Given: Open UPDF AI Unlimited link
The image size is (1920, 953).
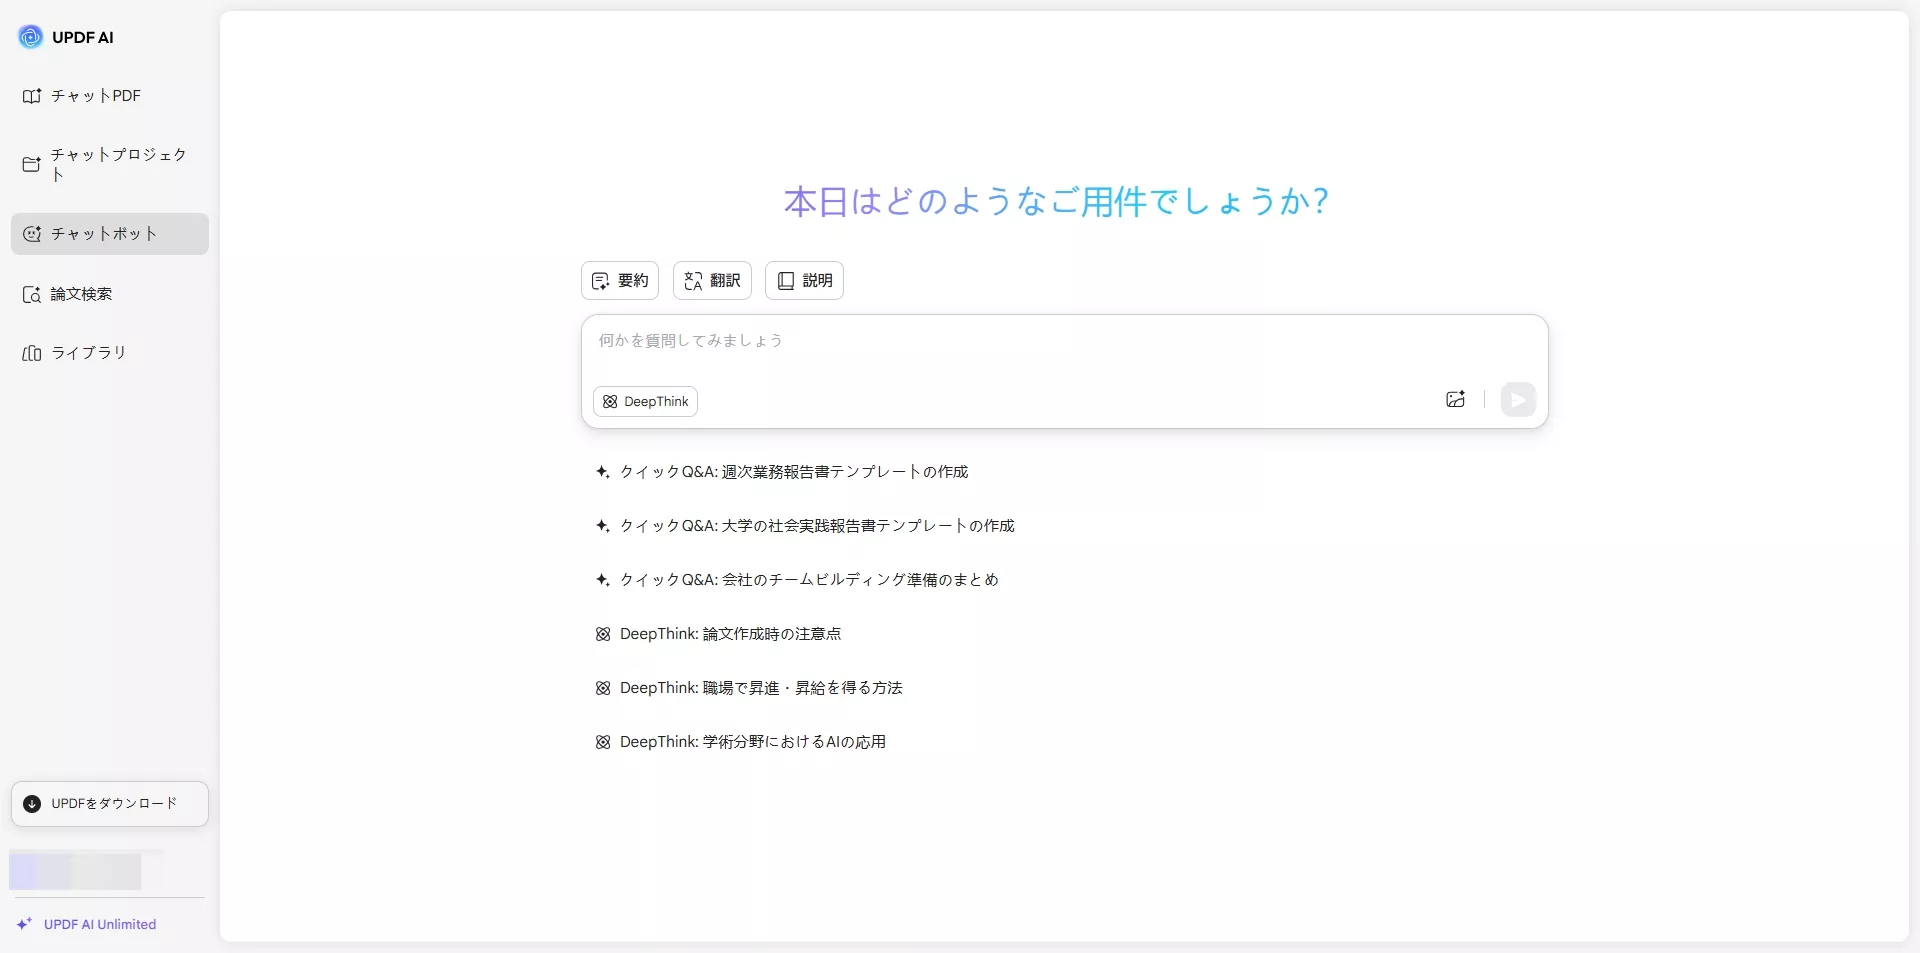Looking at the screenshot, I should [87, 925].
